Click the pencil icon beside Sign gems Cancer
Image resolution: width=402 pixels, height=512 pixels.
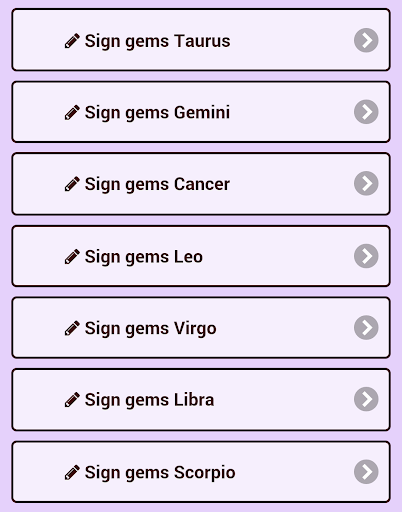coord(72,184)
